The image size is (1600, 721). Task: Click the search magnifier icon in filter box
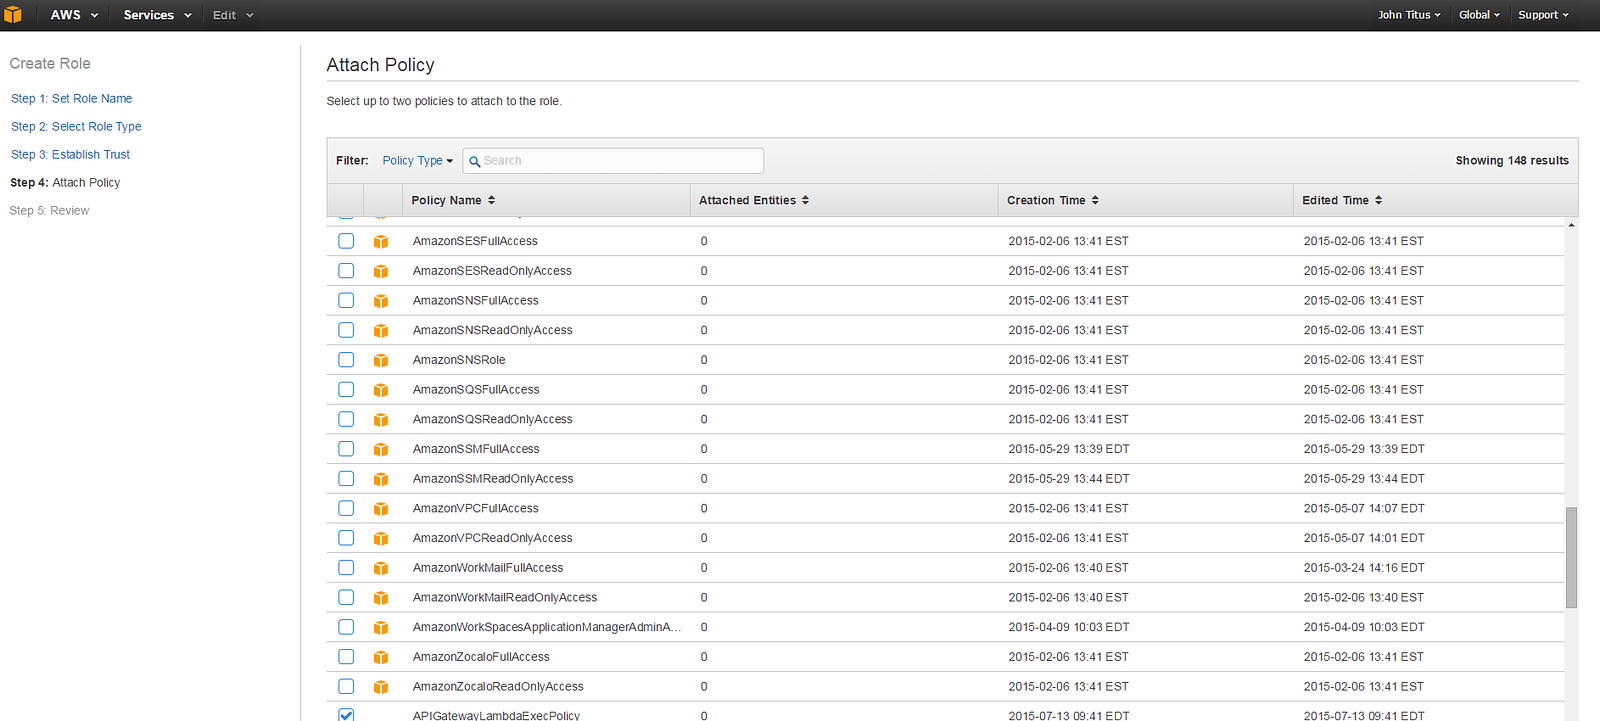[475, 161]
